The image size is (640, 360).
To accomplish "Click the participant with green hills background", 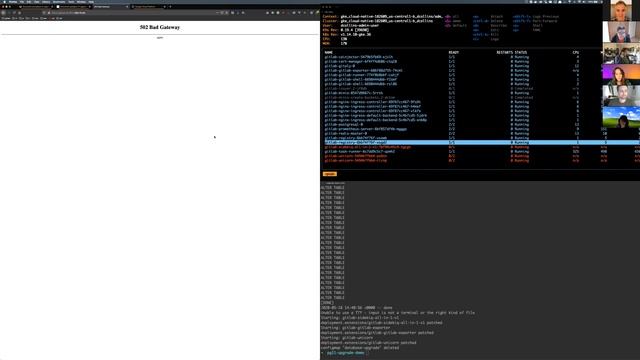I will point(621,117).
